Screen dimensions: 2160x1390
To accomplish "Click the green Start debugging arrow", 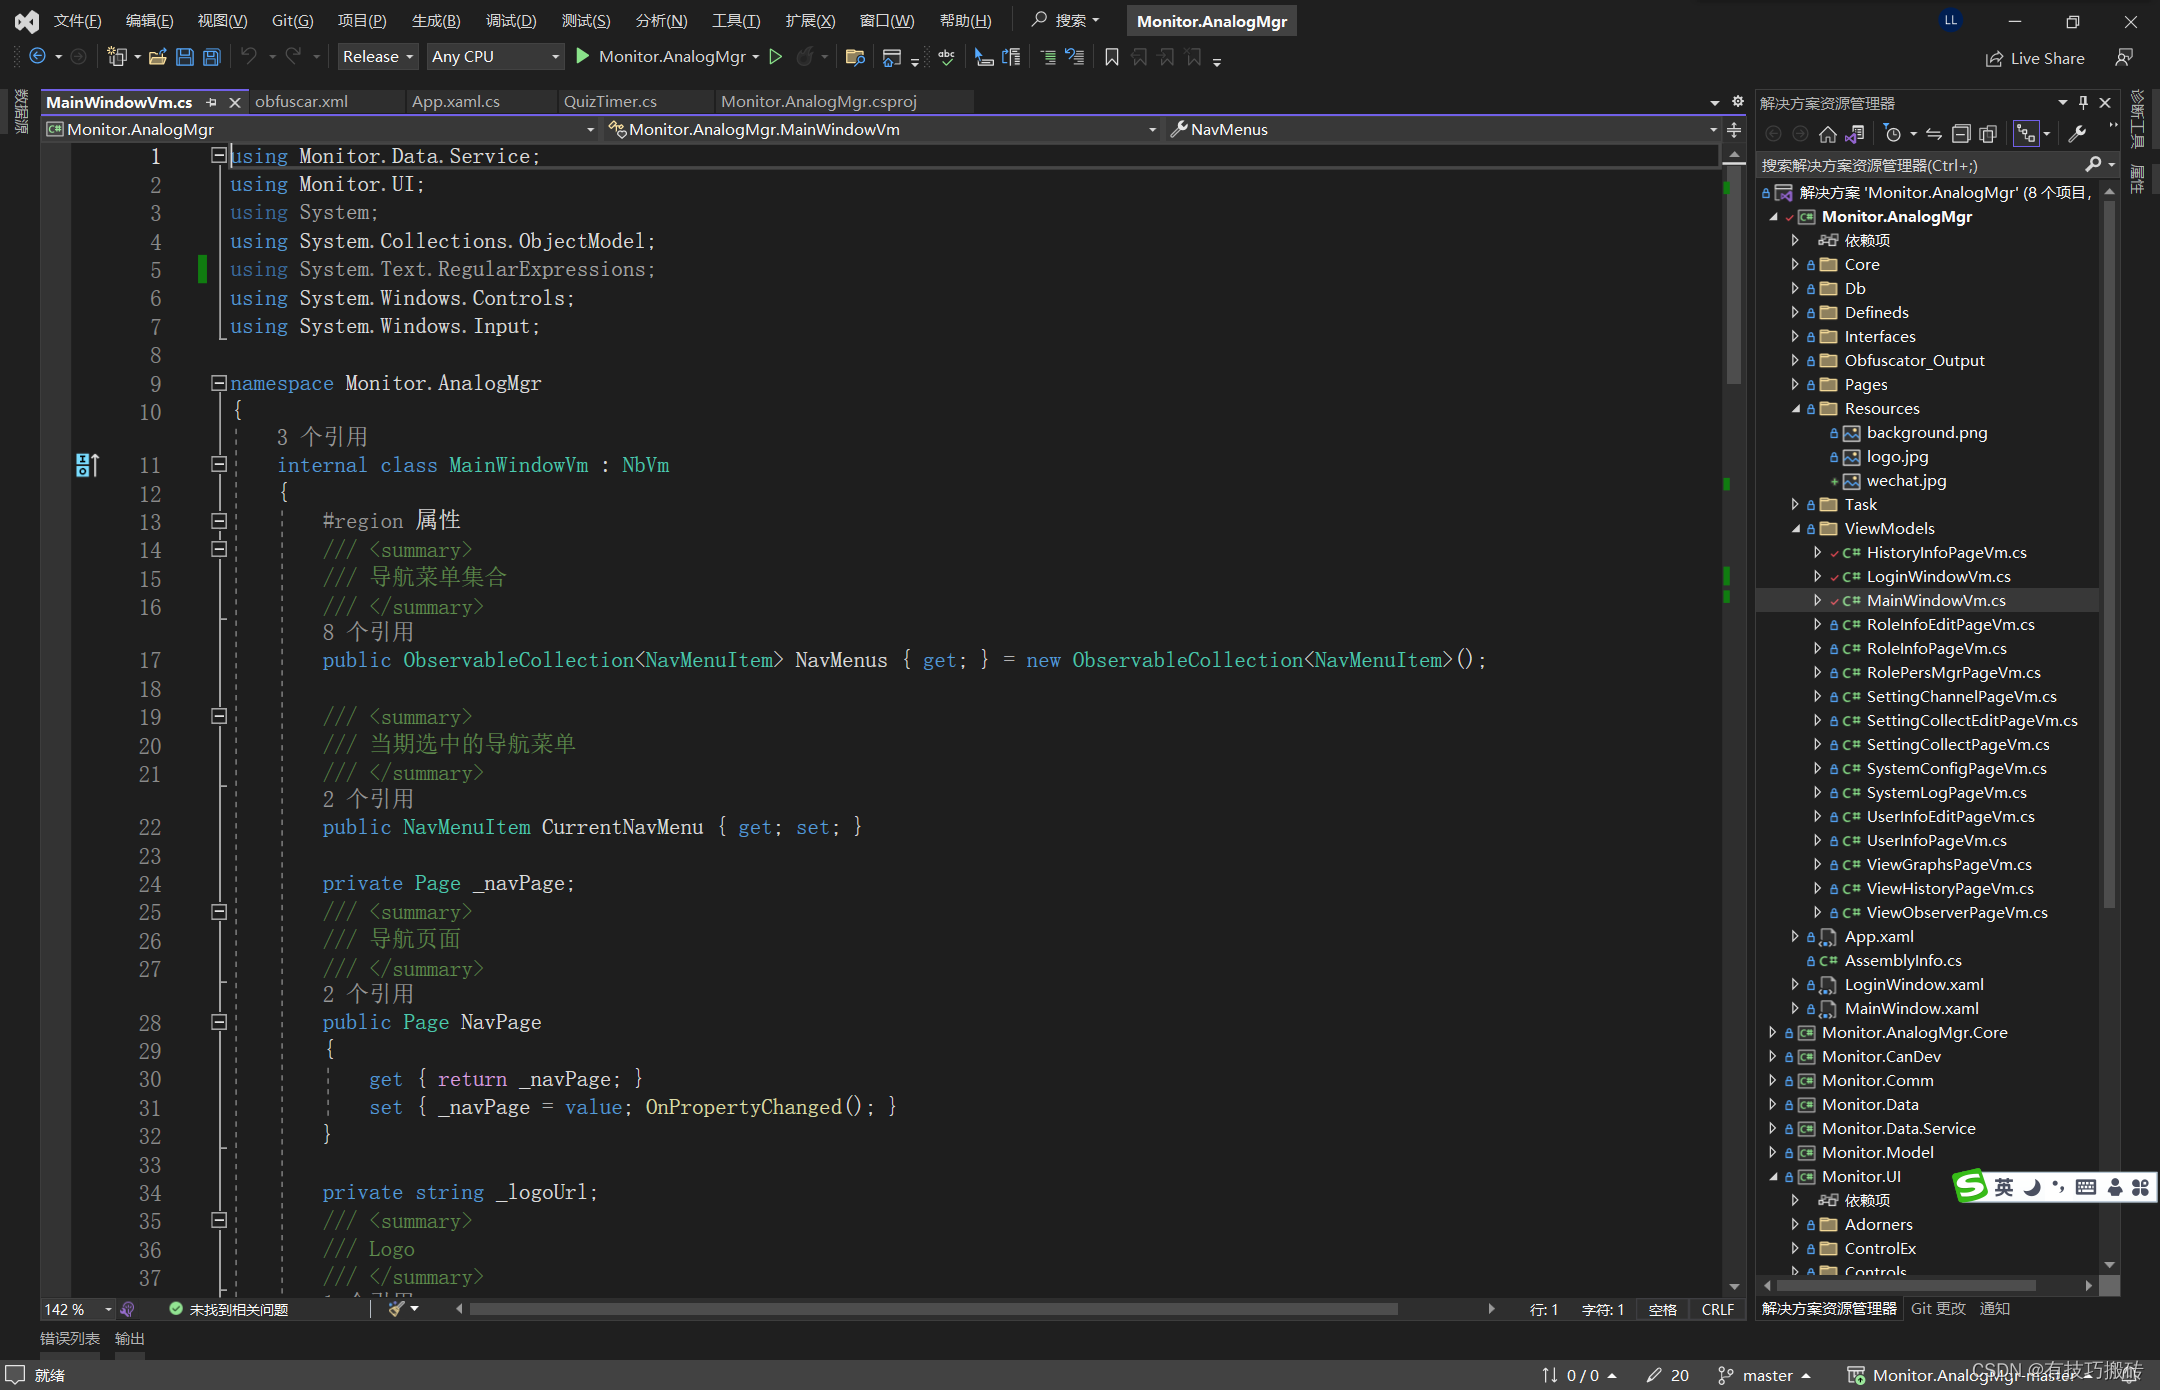I will (x=583, y=57).
